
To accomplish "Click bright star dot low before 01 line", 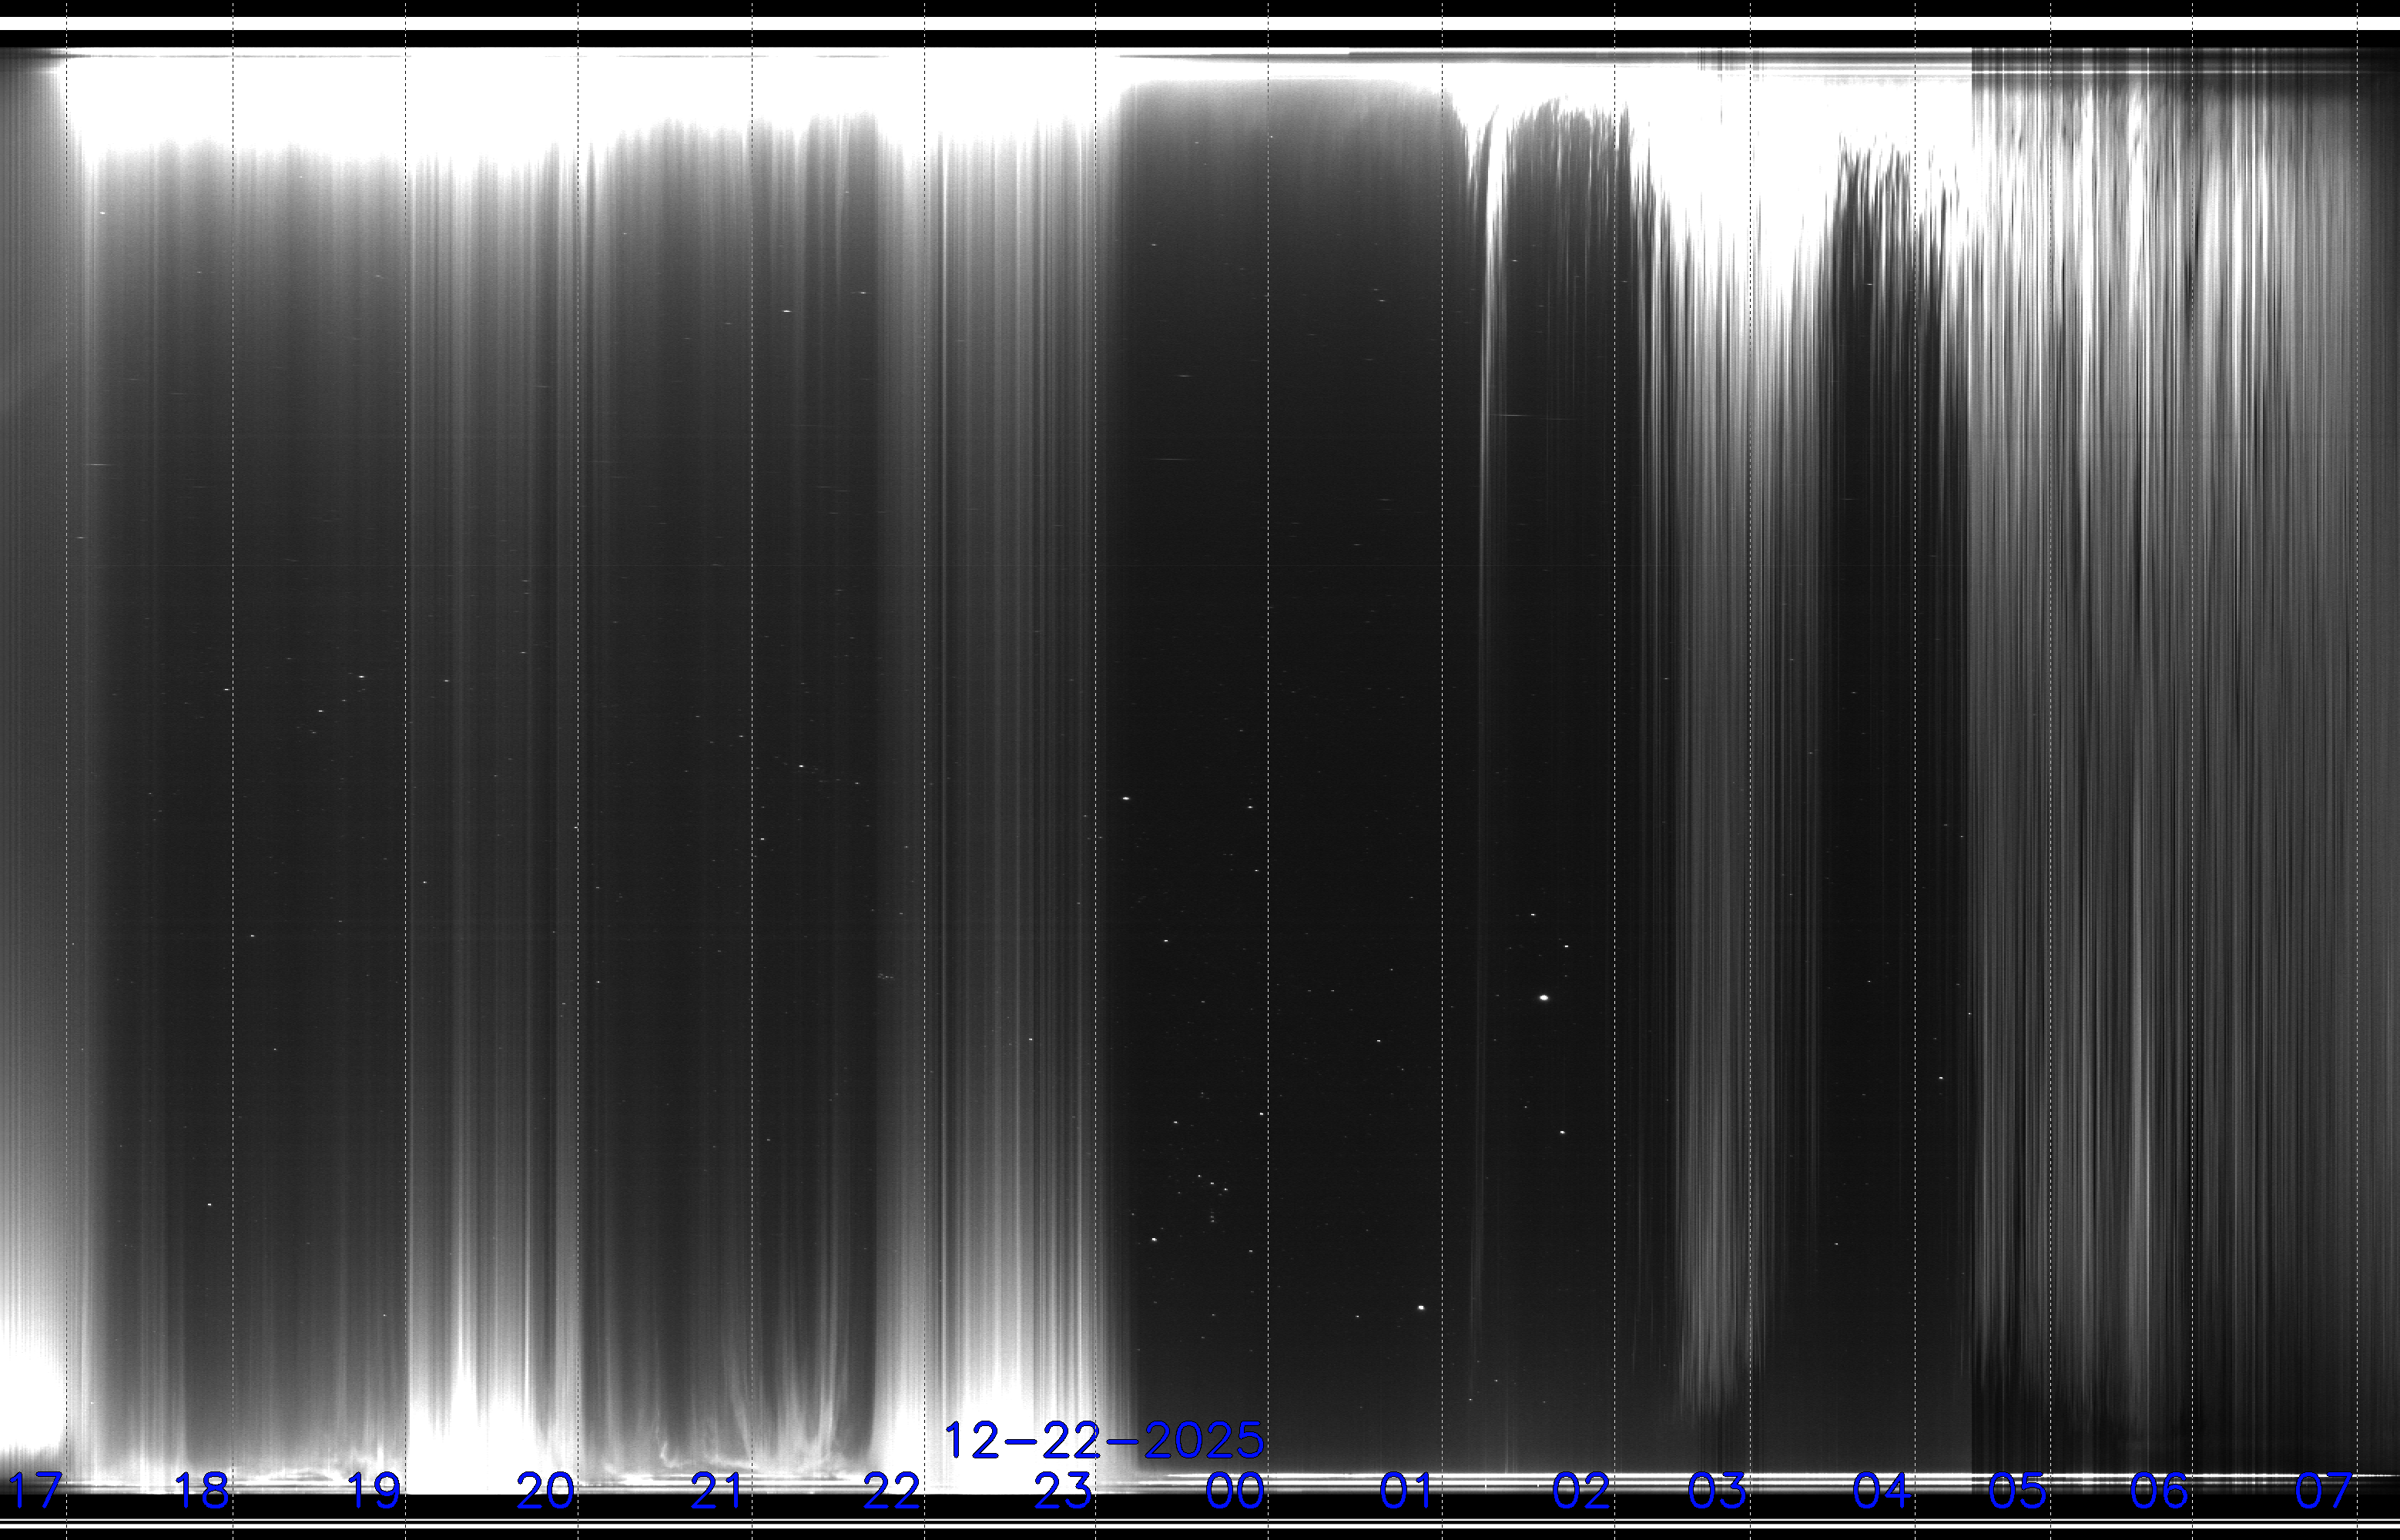I will pyautogui.click(x=1421, y=1307).
